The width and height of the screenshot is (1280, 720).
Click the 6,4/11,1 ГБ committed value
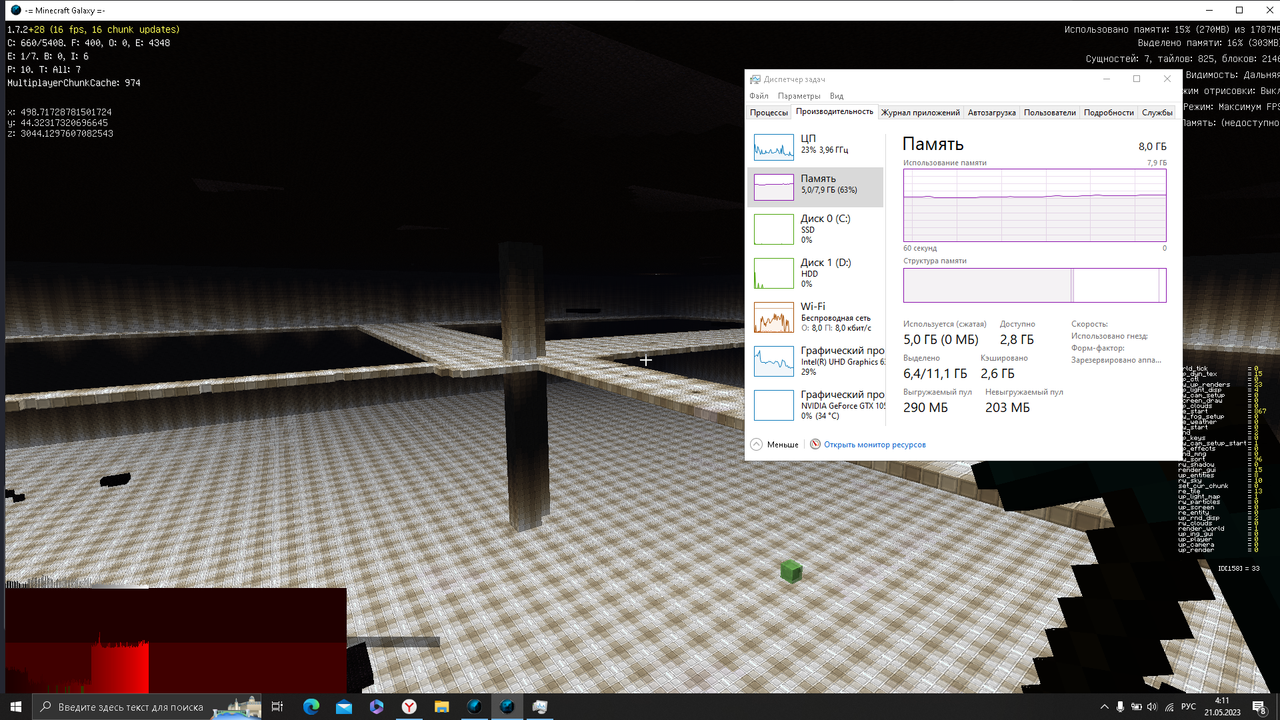pyautogui.click(x=935, y=373)
